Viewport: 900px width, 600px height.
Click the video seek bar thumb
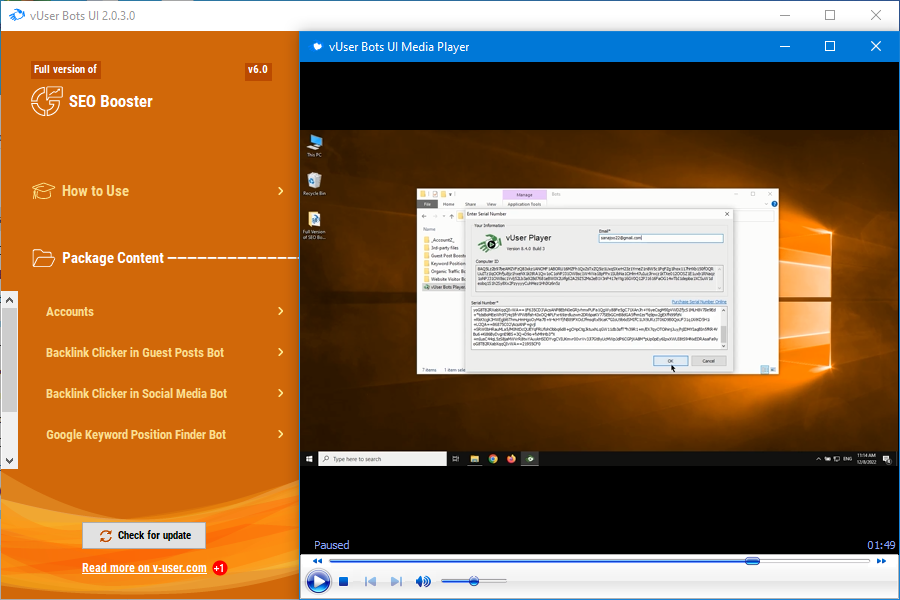tap(752, 561)
